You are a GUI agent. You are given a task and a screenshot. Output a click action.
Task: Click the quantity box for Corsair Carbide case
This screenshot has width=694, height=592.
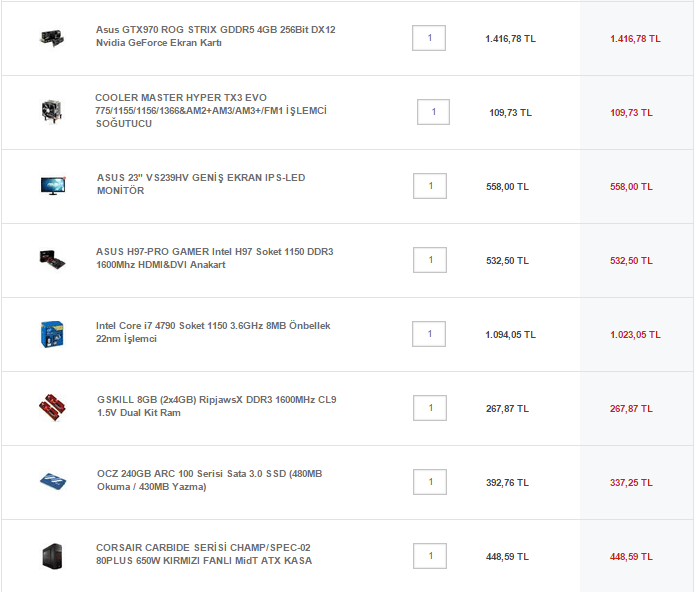[x=430, y=555]
